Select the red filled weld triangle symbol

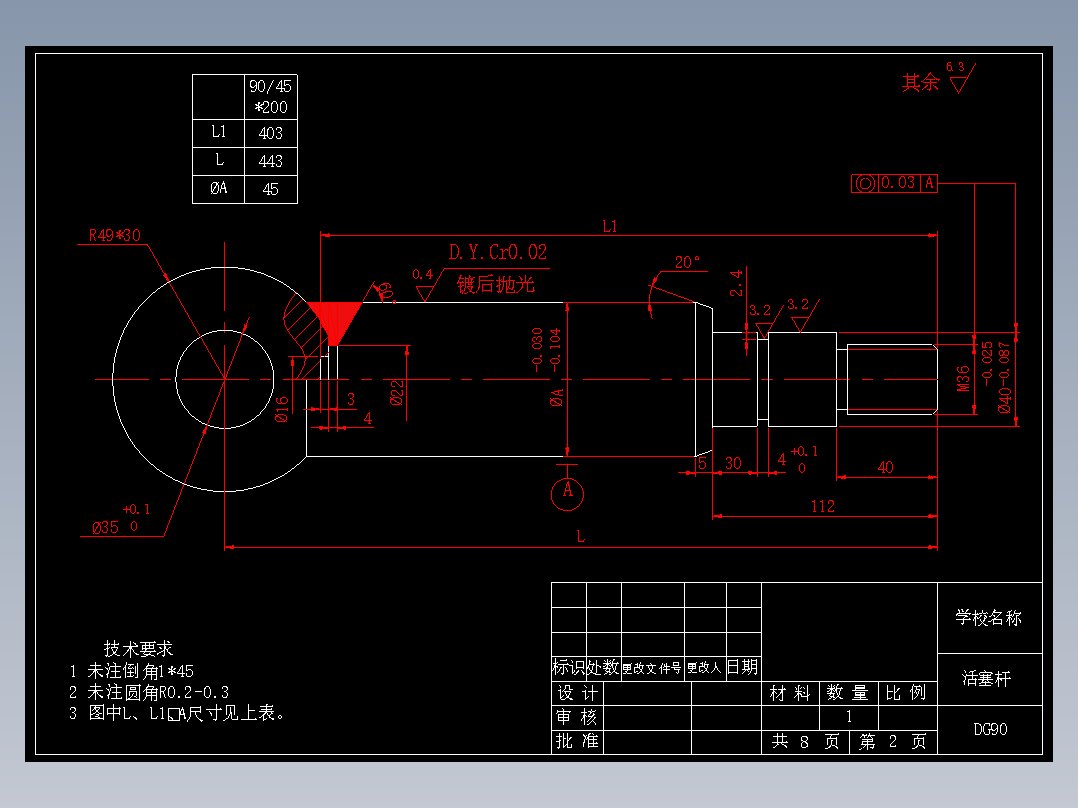coord(334,323)
